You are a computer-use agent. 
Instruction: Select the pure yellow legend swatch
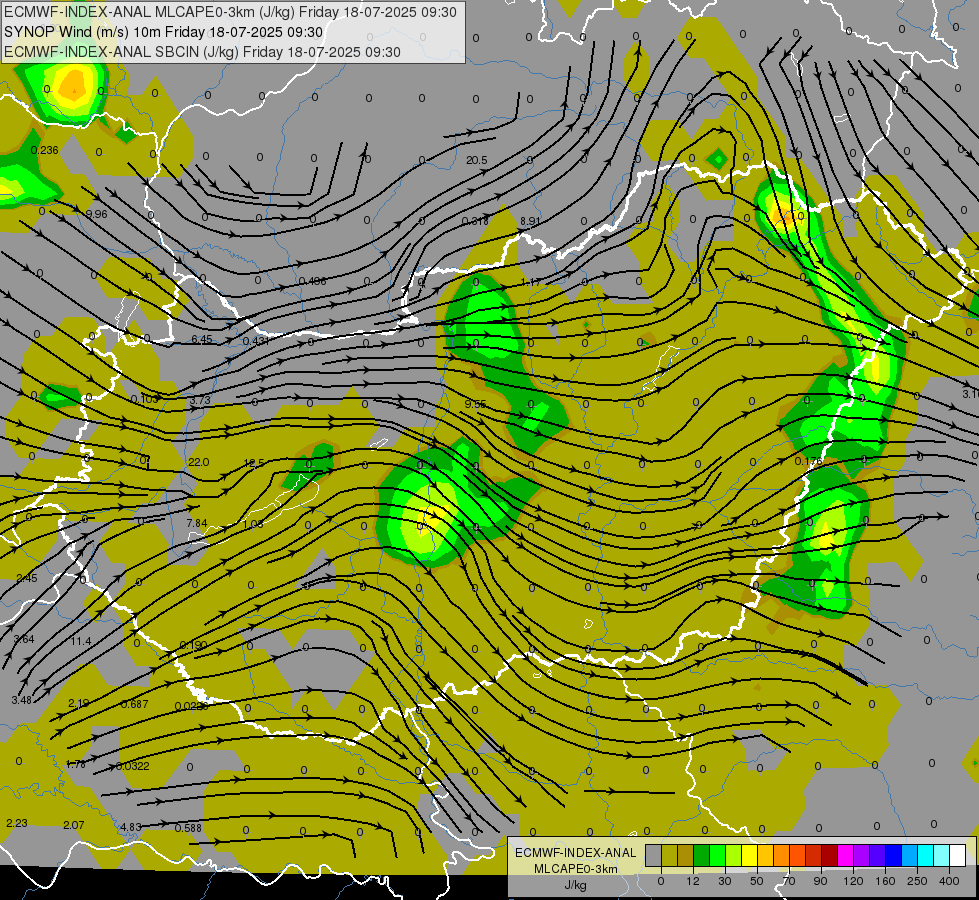750,855
